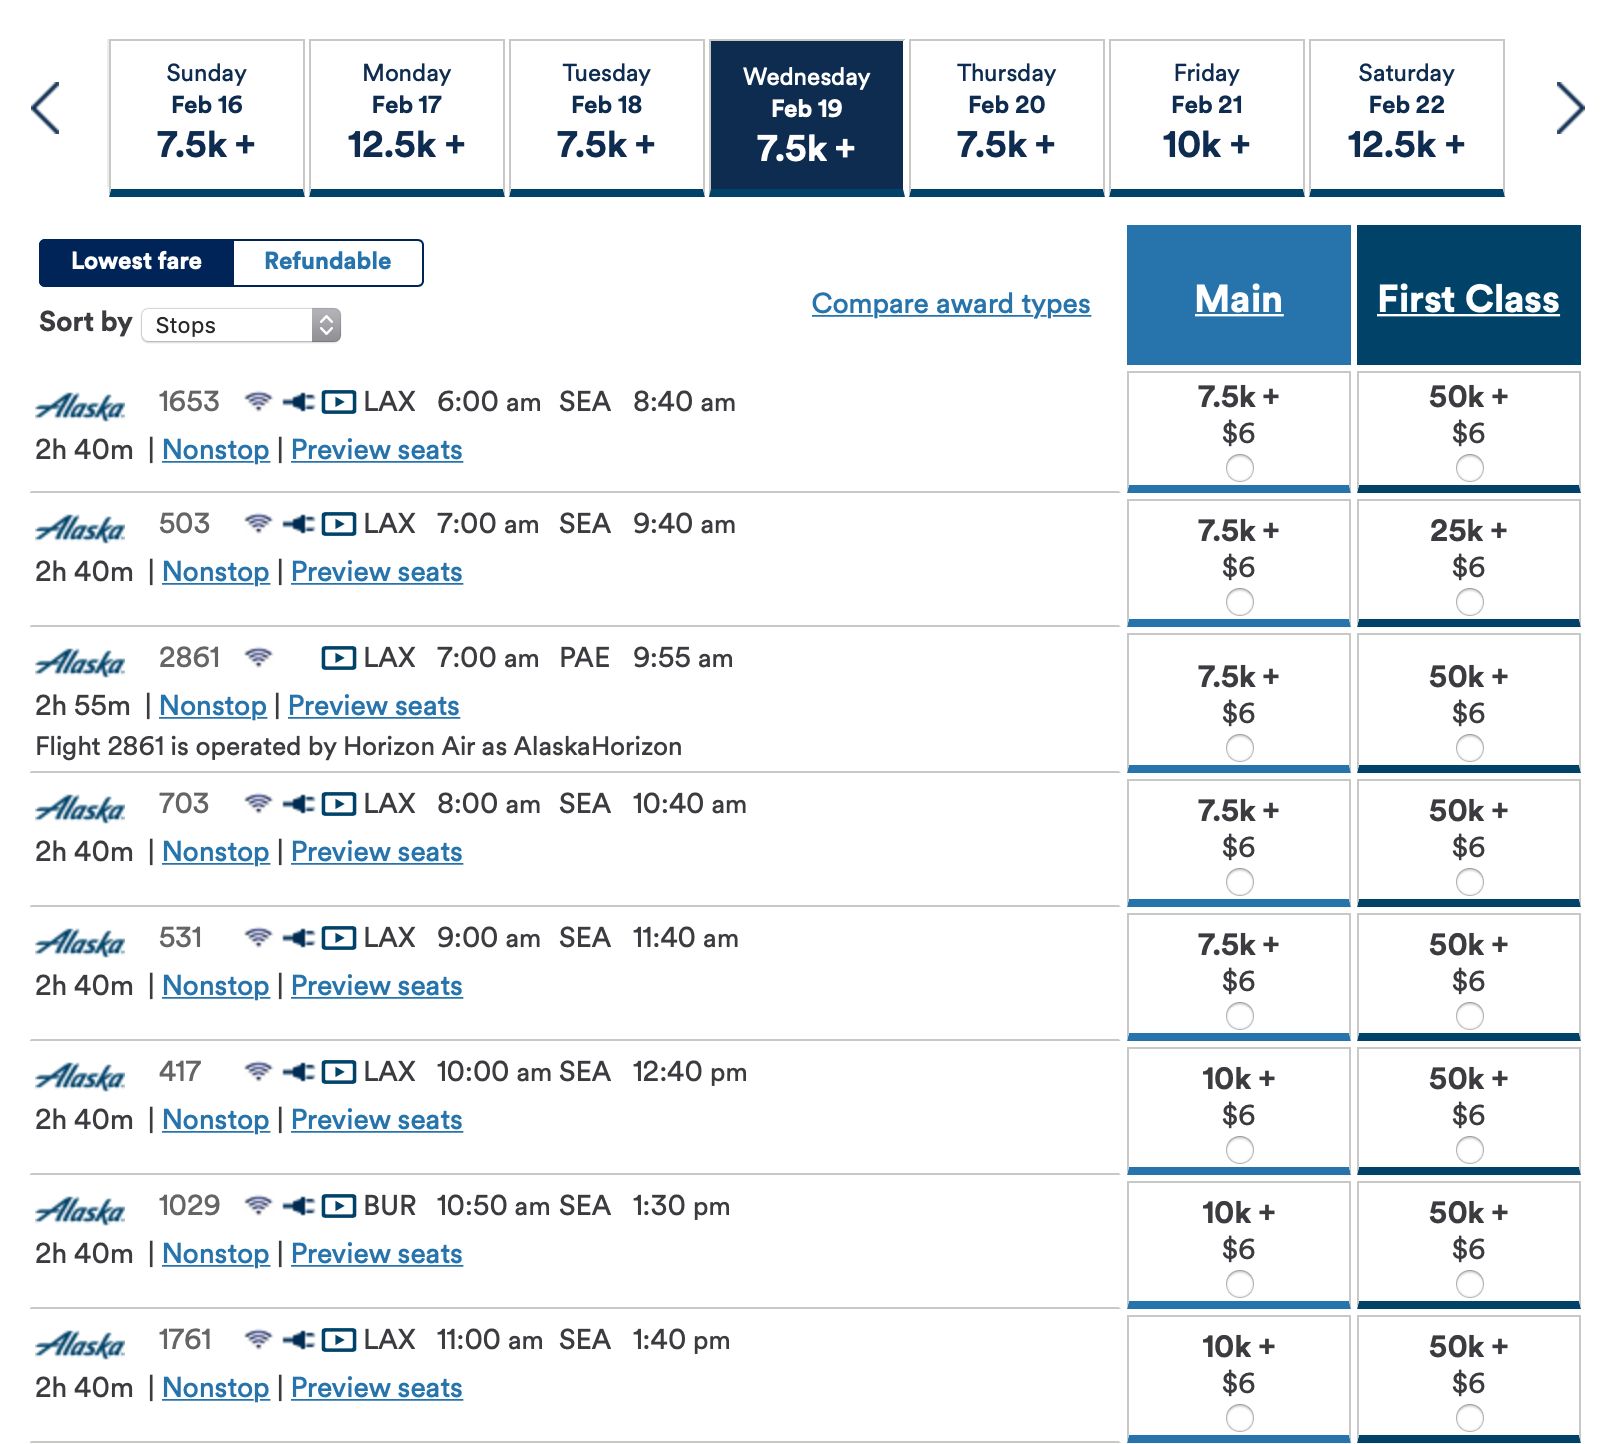The image size is (1602, 1444).
Task: Open the Compare award types link
Action: click(x=950, y=304)
